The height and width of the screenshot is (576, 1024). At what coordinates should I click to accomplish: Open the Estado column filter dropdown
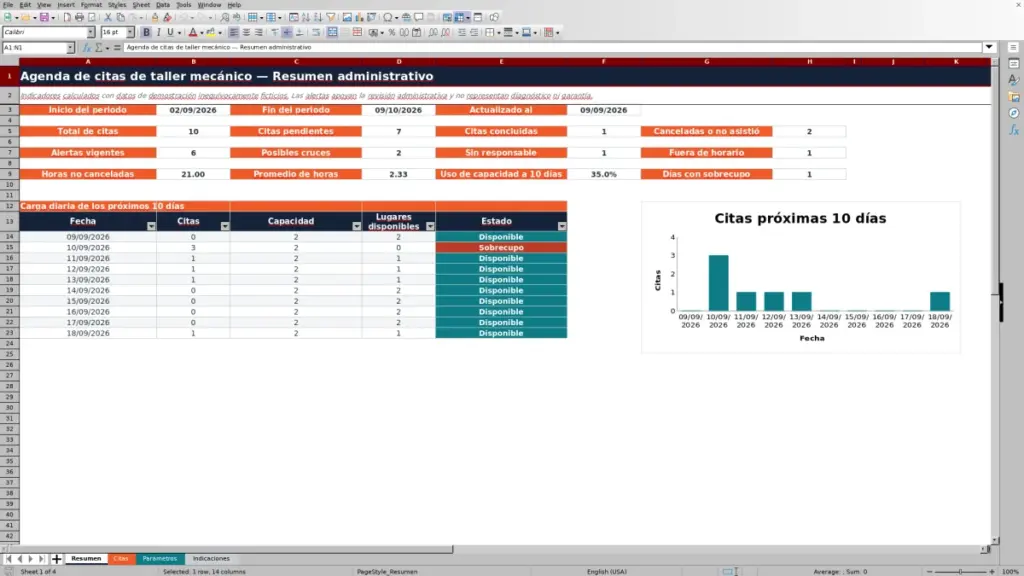click(x=562, y=226)
